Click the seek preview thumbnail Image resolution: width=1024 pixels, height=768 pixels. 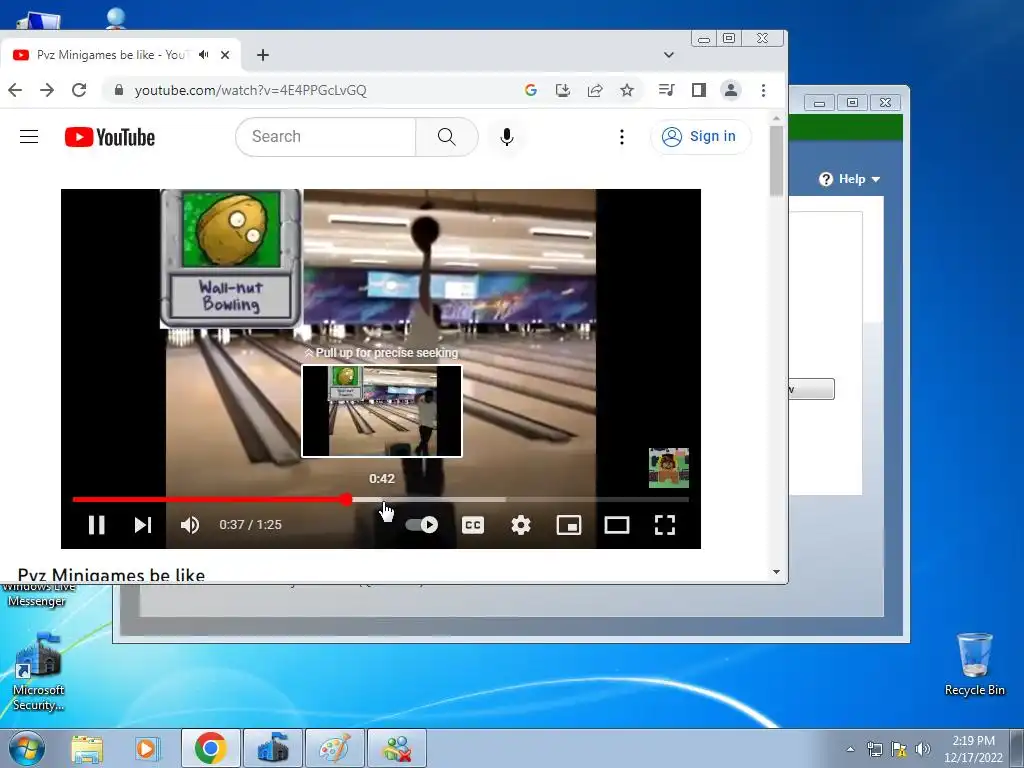pyautogui.click(x=381, y=411)
